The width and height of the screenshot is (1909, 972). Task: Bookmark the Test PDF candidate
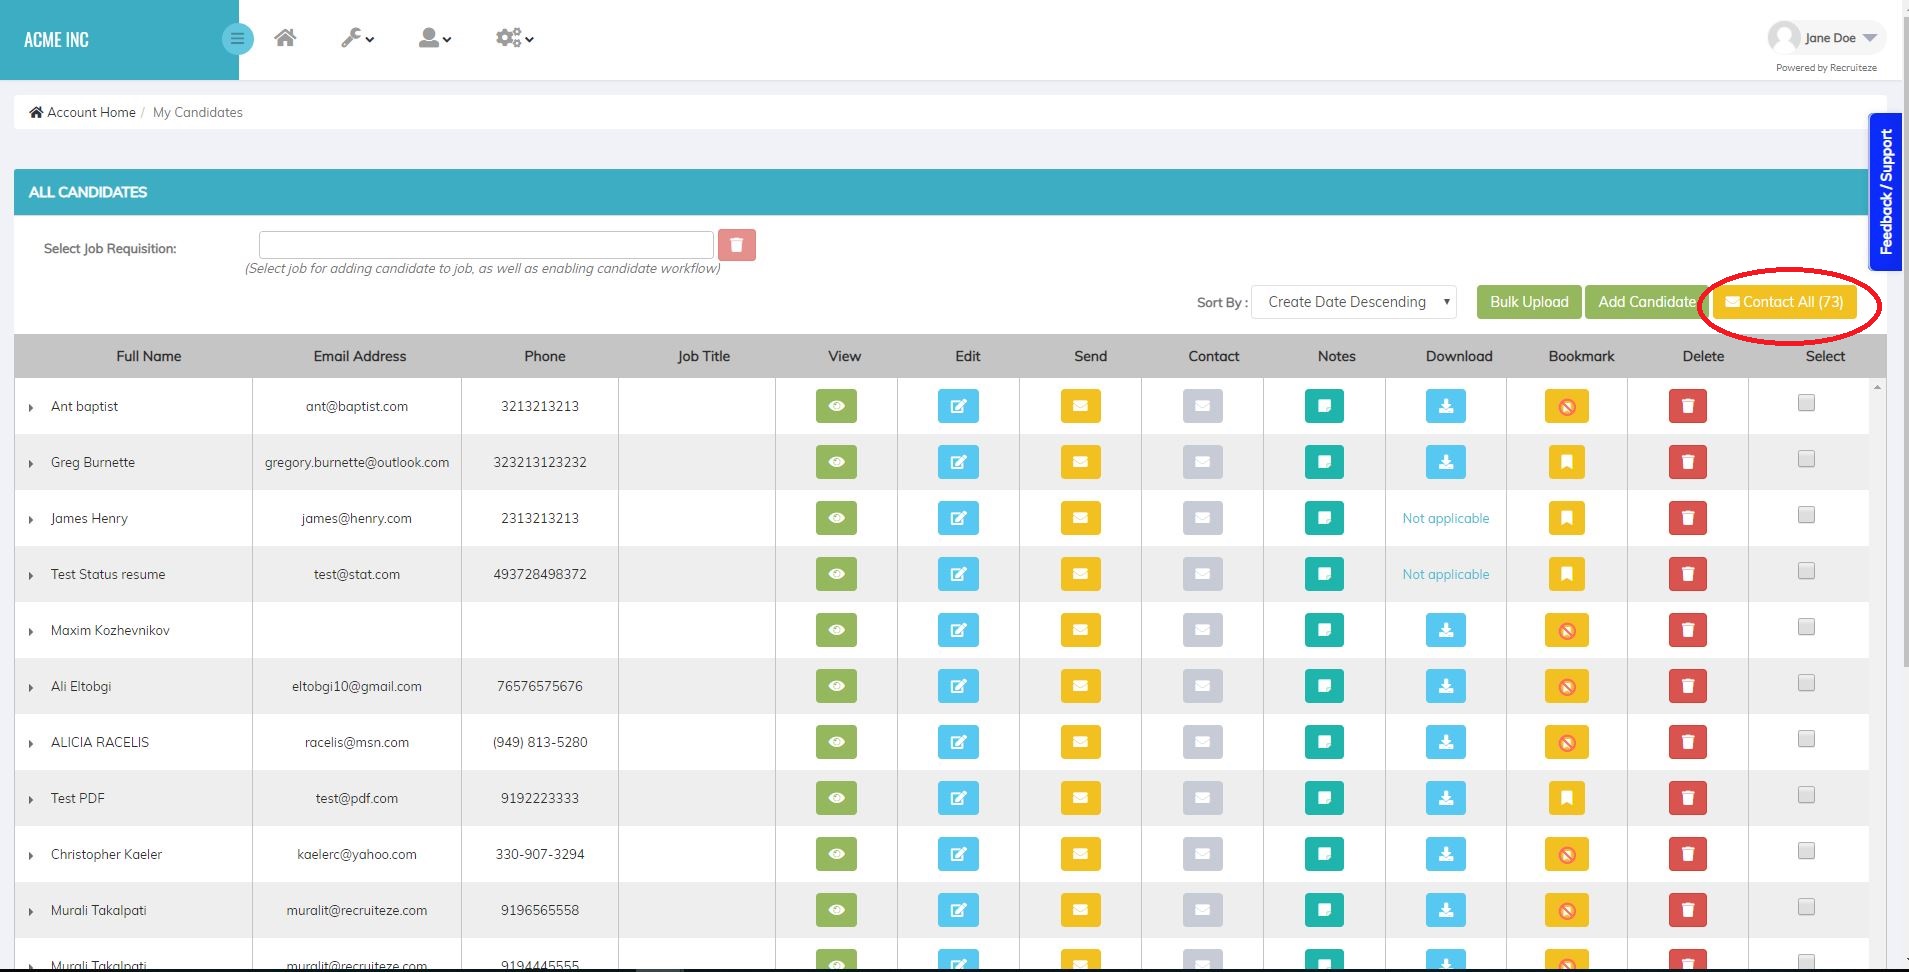point(1565,798)
